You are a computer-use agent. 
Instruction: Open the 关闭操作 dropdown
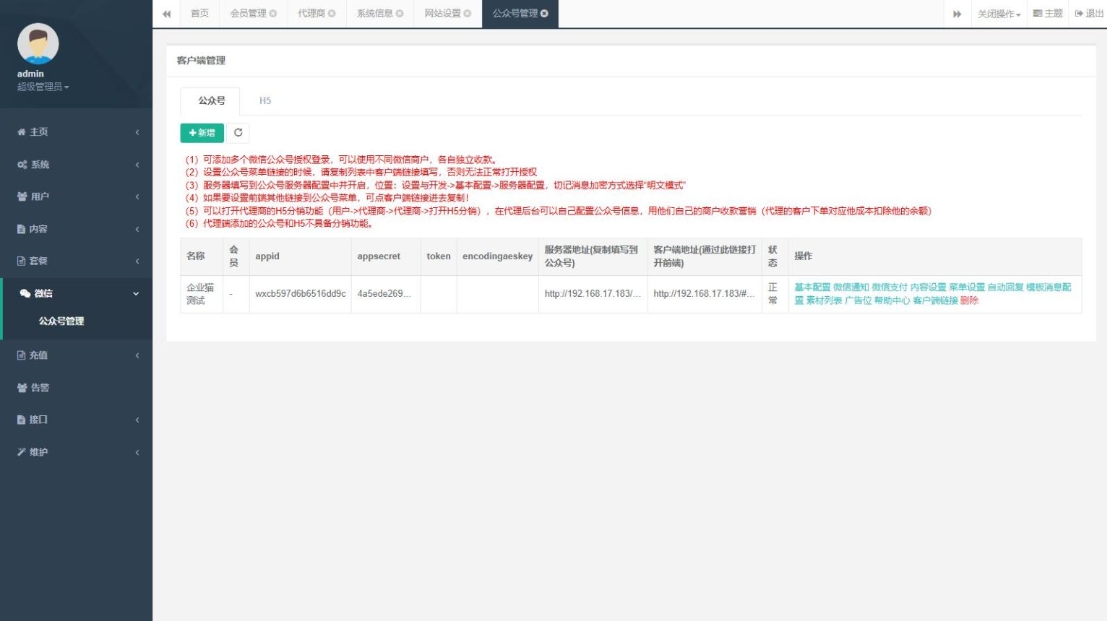pos(998,14)
